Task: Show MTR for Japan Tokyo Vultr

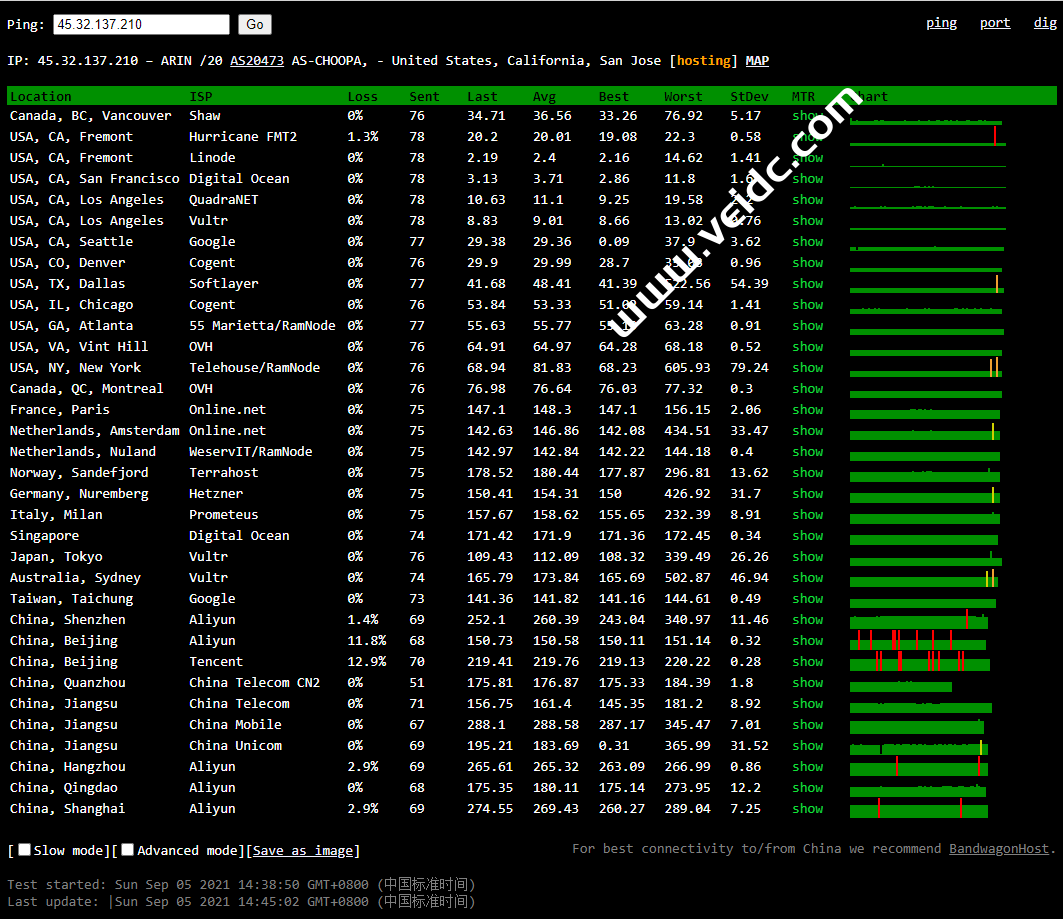Action: [x=807, y=557]
